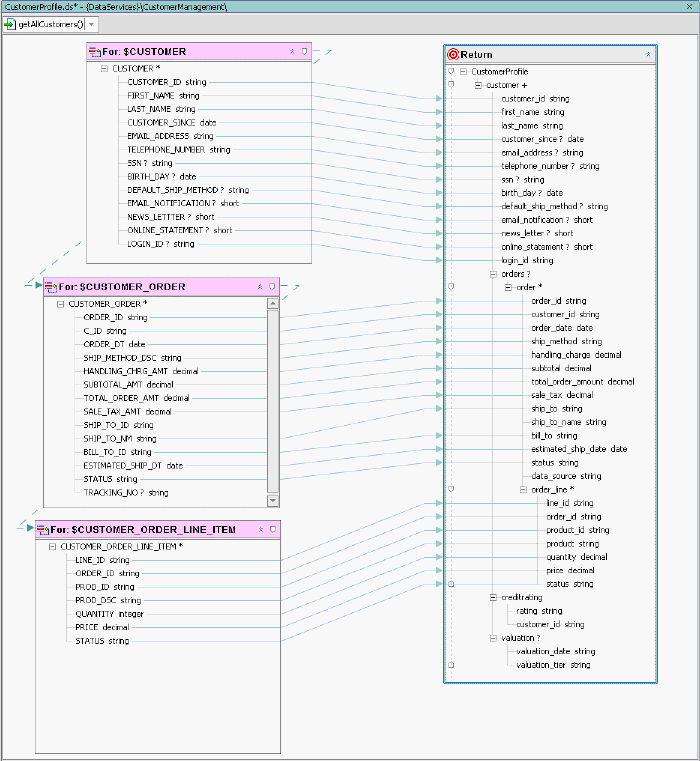The height and width of the screenshot is (761, 700).
Task: Select TRACKING_NO ? string element
Action: point(126,493)
